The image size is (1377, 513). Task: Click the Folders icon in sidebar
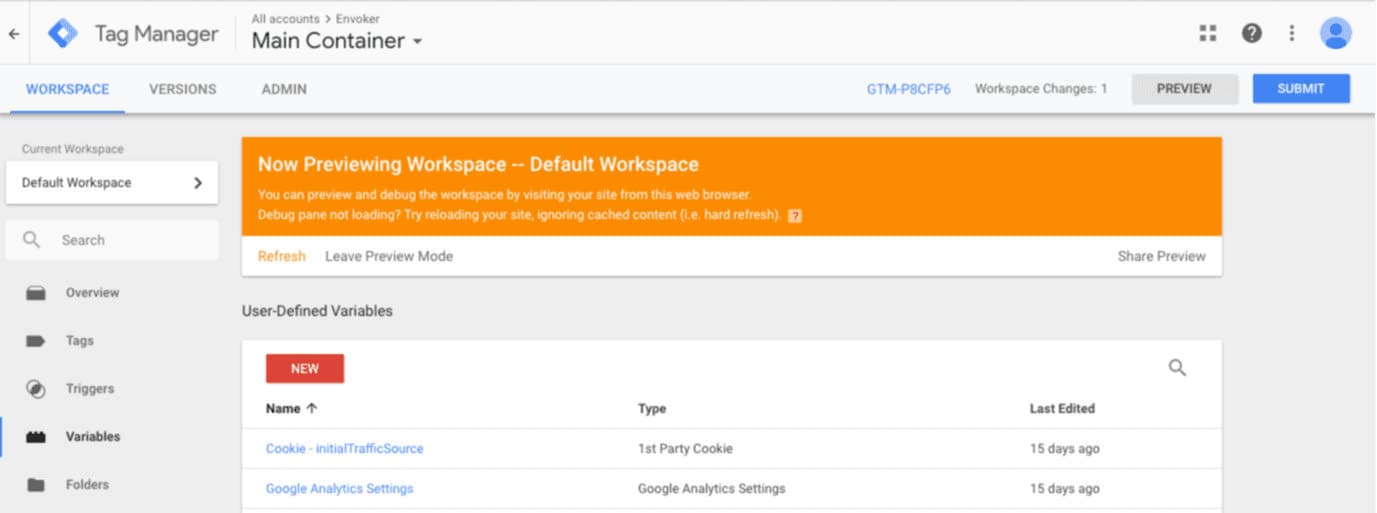(x=36, y=485)
